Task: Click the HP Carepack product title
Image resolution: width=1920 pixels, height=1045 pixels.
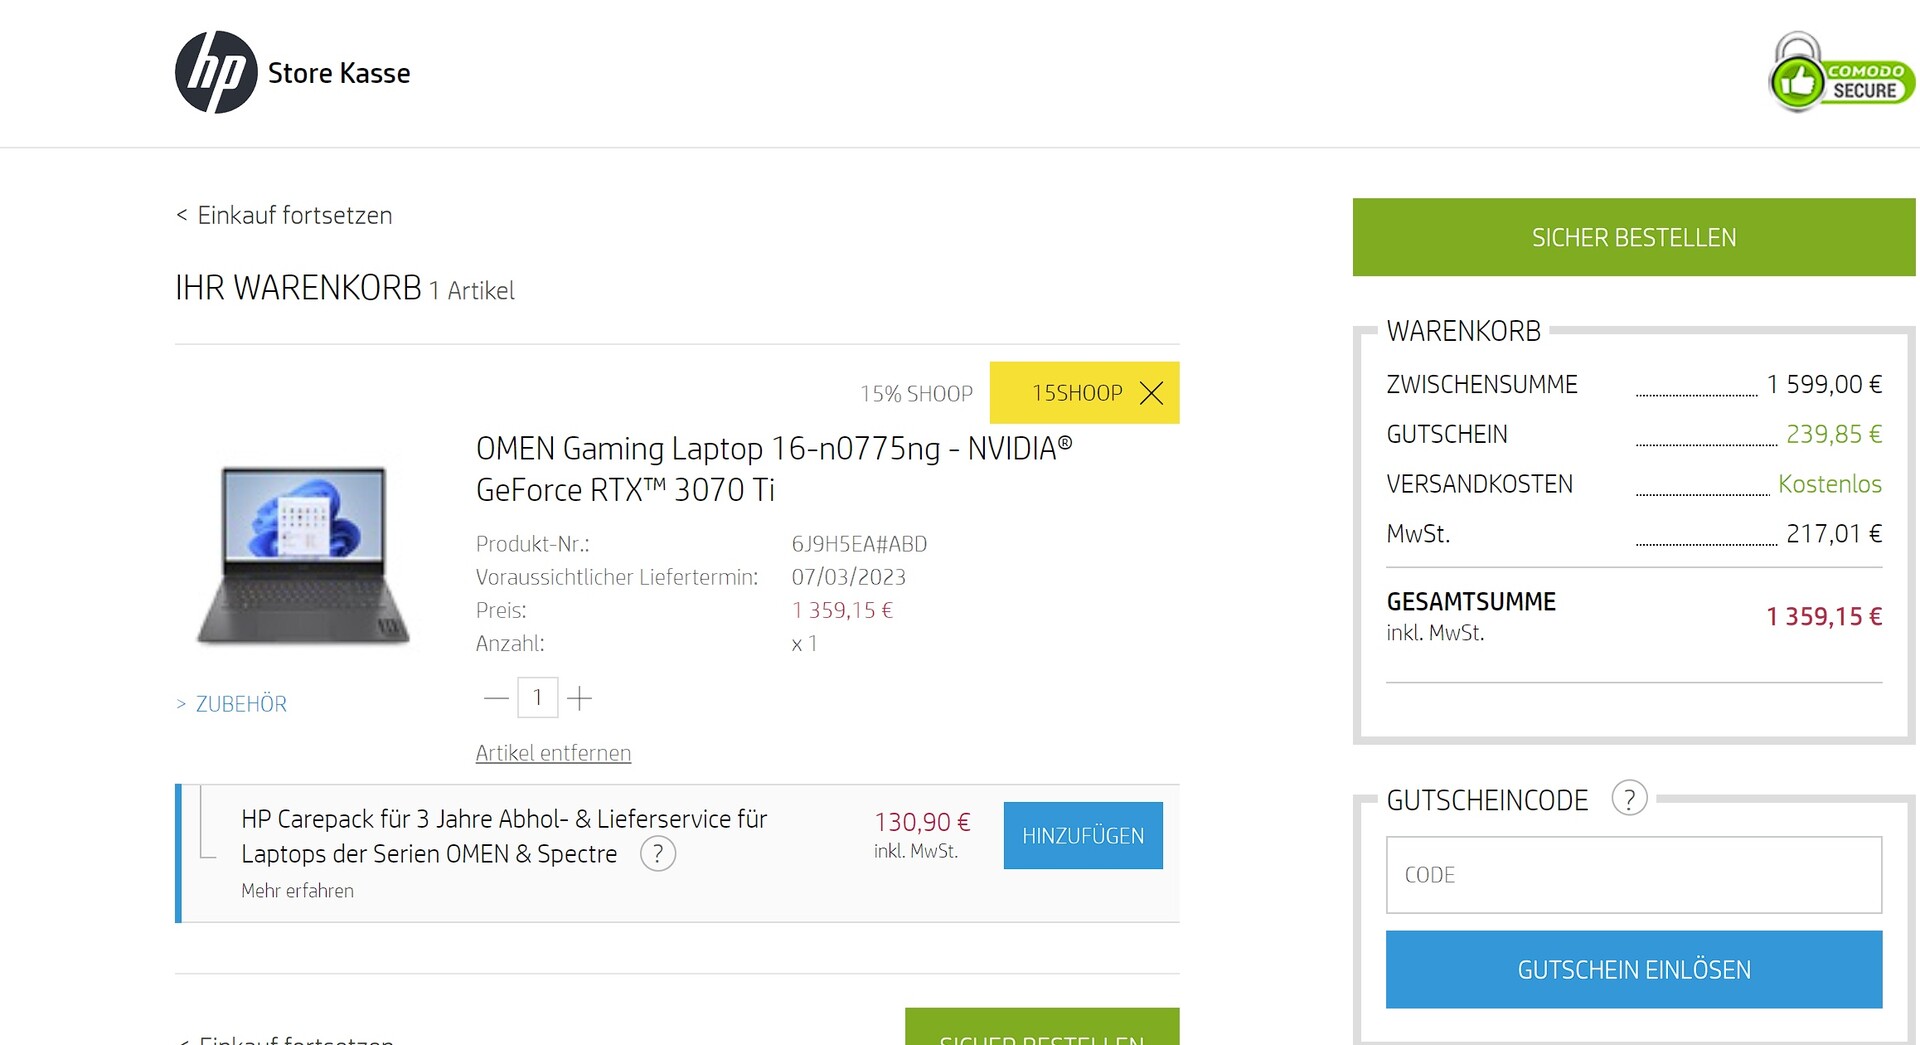Action: click(x=504, y=836)
